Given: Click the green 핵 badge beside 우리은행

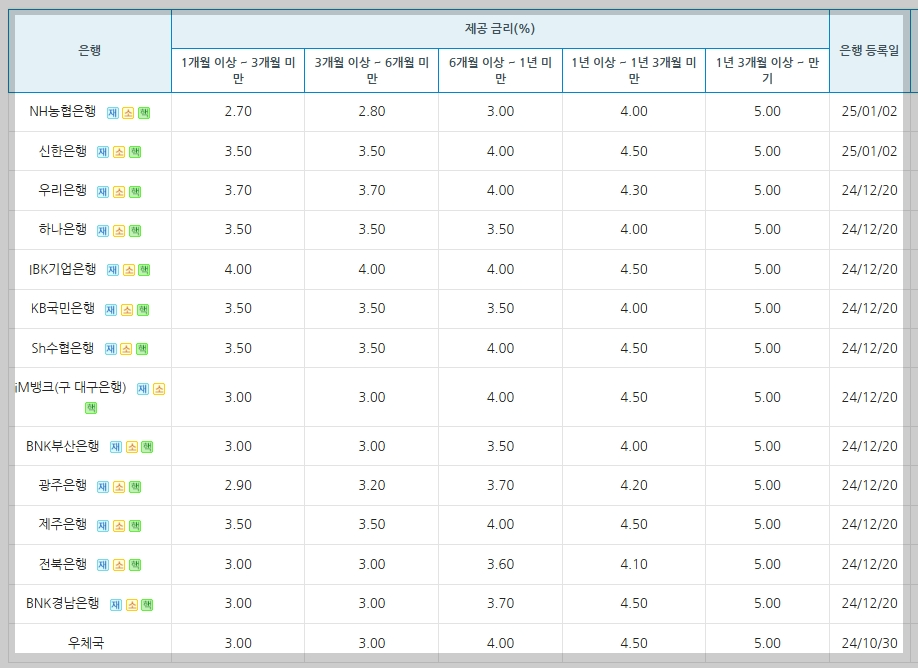Looking at the screenshot, I should [135, 192].
